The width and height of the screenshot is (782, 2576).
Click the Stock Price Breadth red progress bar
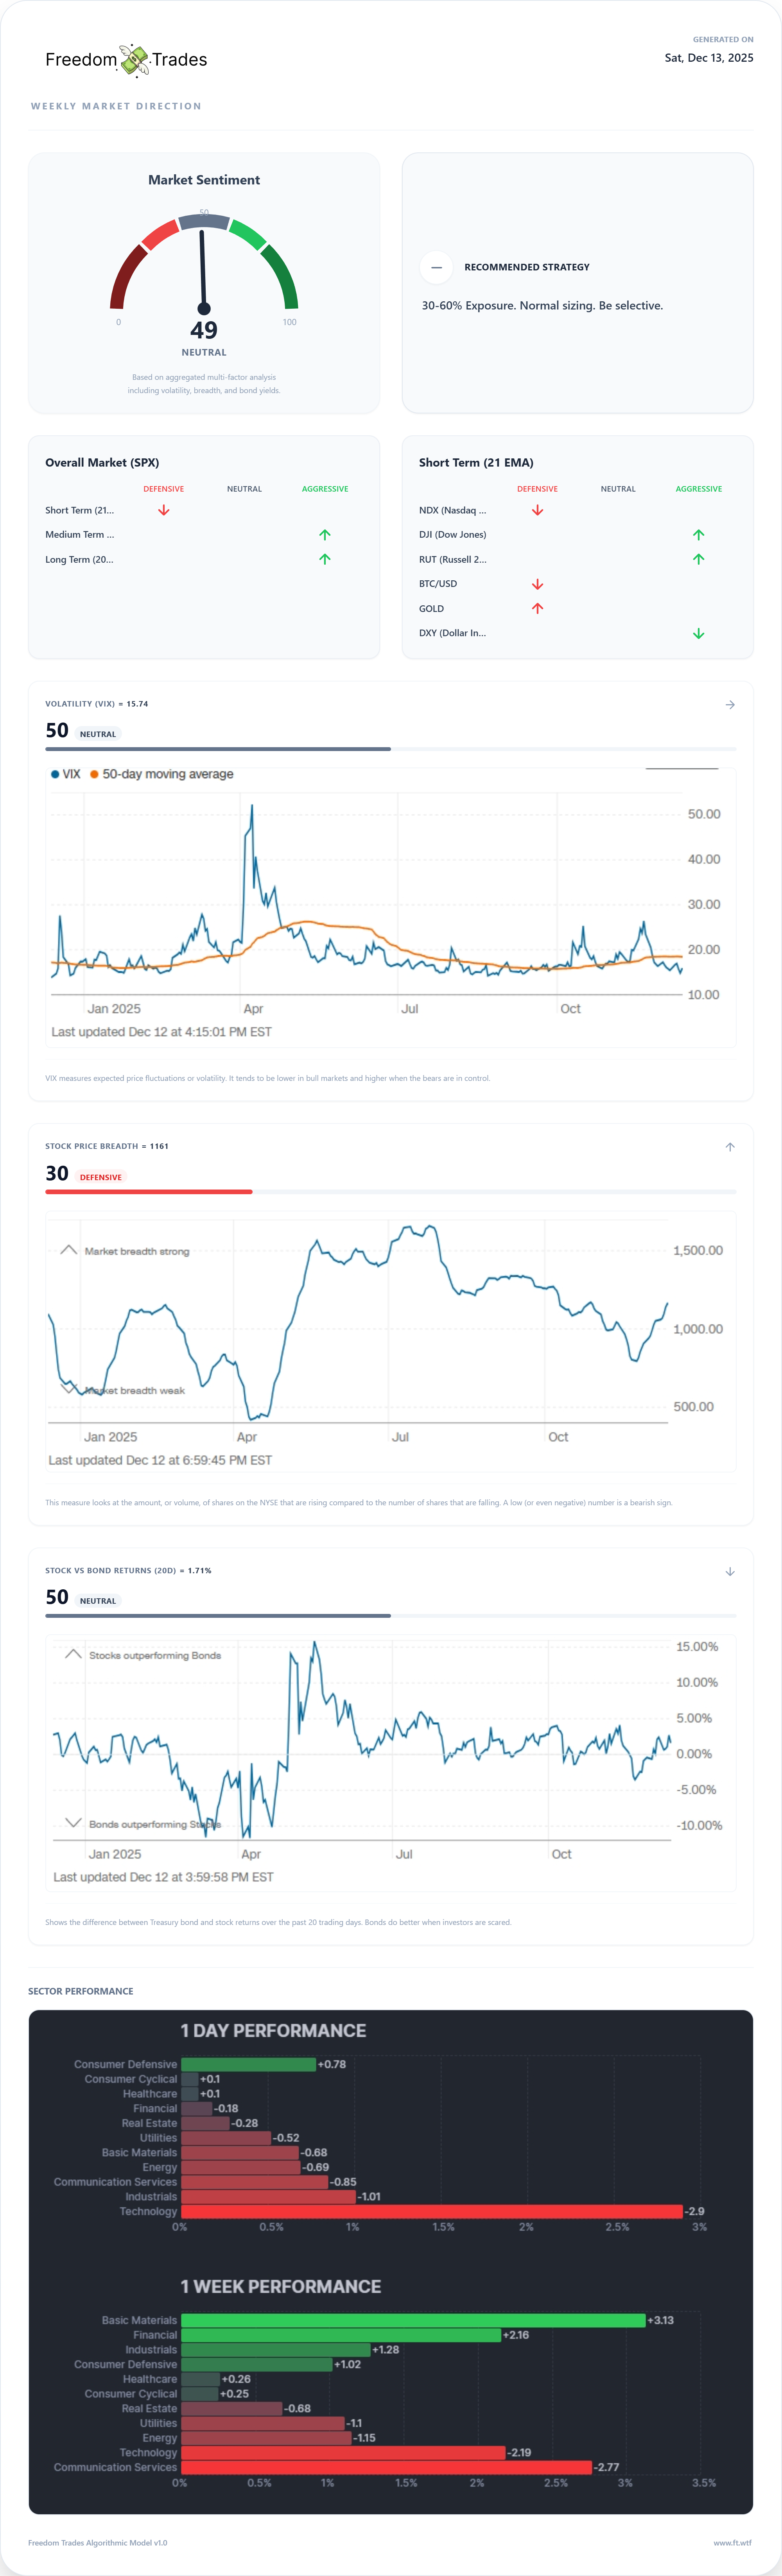point(148,1192)
